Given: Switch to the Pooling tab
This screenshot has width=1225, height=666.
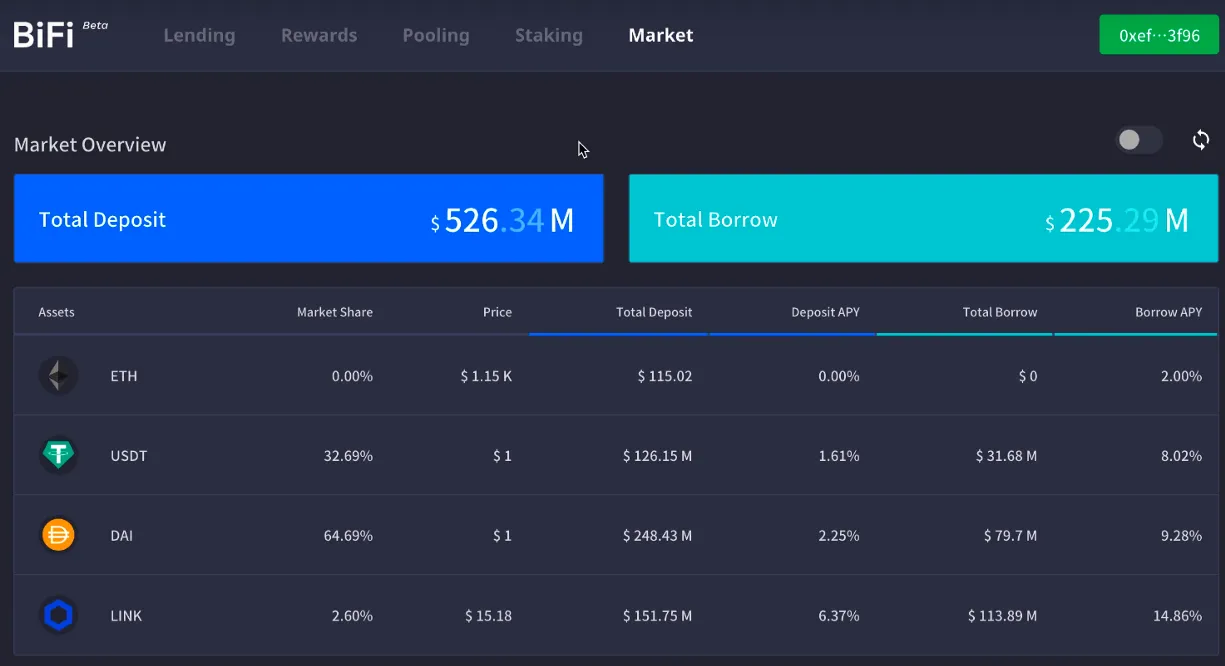Looking at the screenshot, I should tap(436, 35).
